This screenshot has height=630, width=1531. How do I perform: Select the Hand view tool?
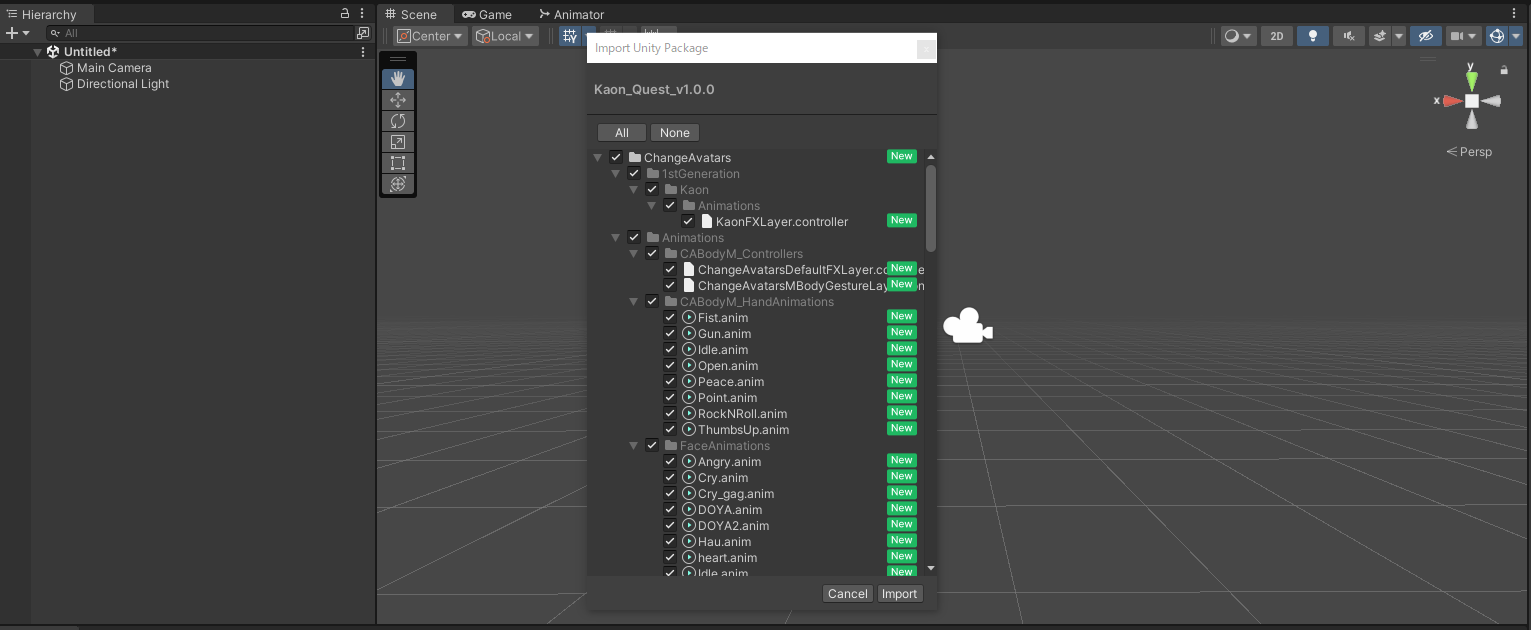point(398,79)
